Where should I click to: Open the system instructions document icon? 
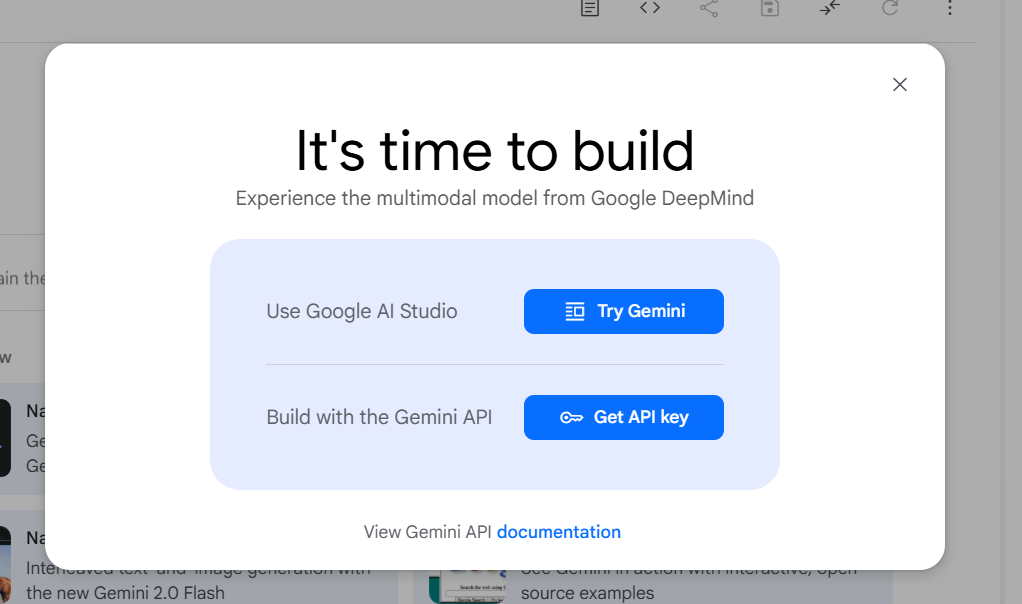click(x=591, y=9)
